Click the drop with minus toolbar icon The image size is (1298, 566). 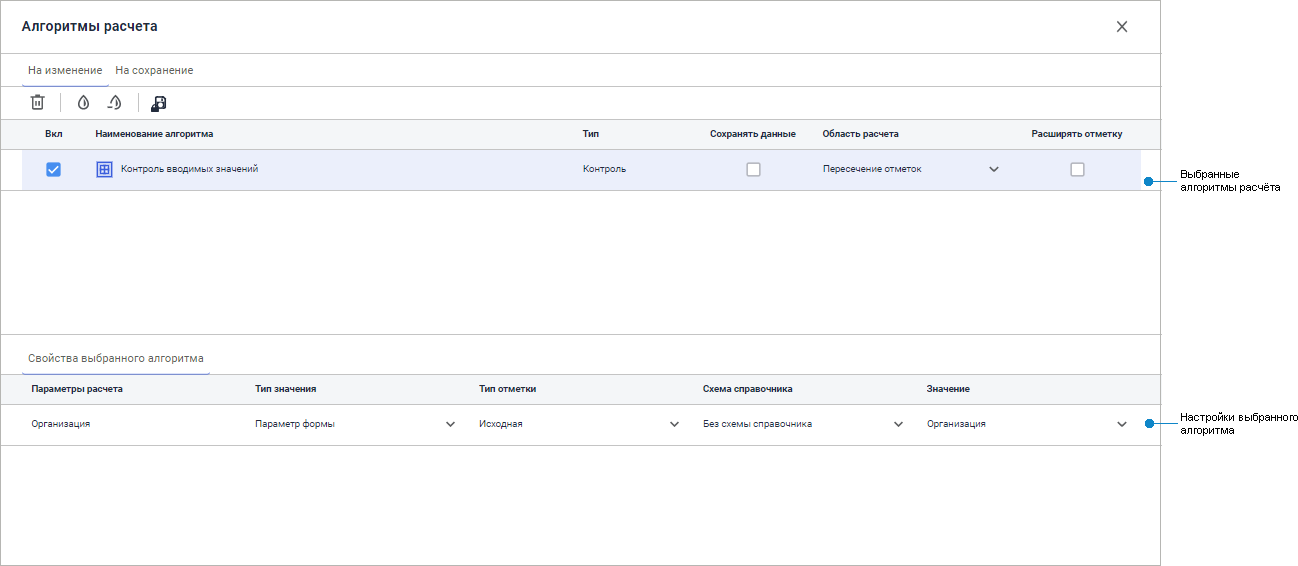coord(115,102)
